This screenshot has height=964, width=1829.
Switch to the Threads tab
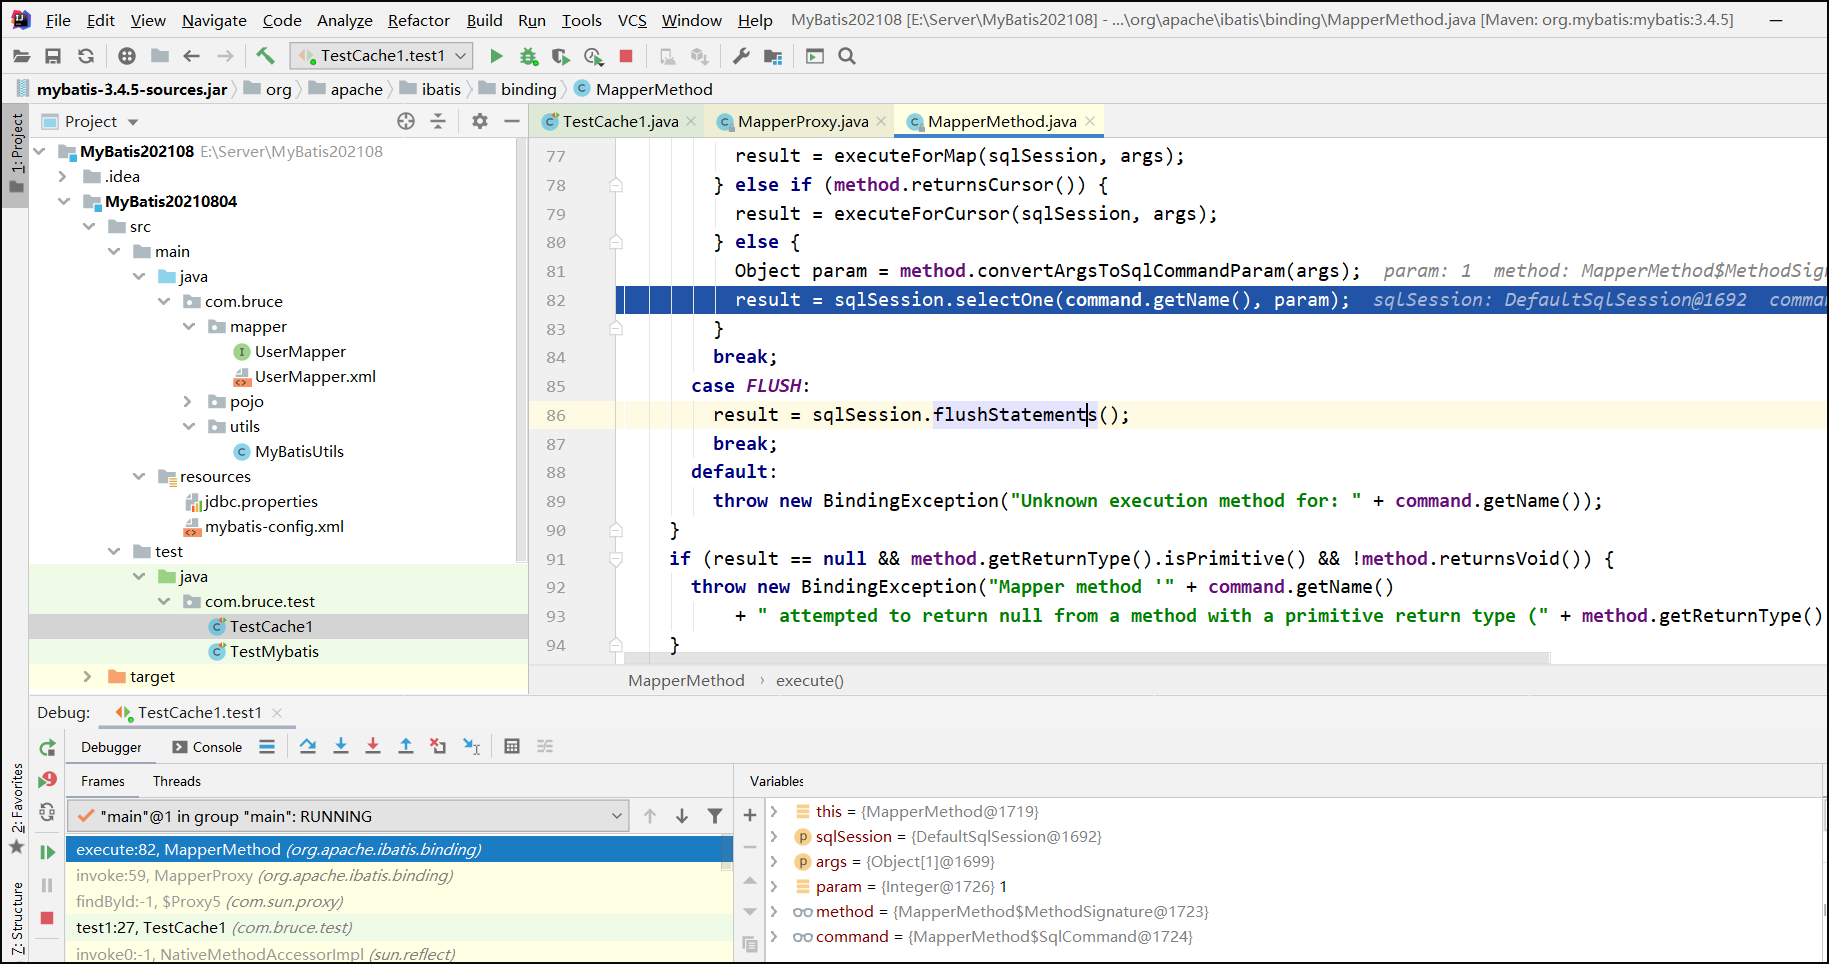(x=177, y=781)
